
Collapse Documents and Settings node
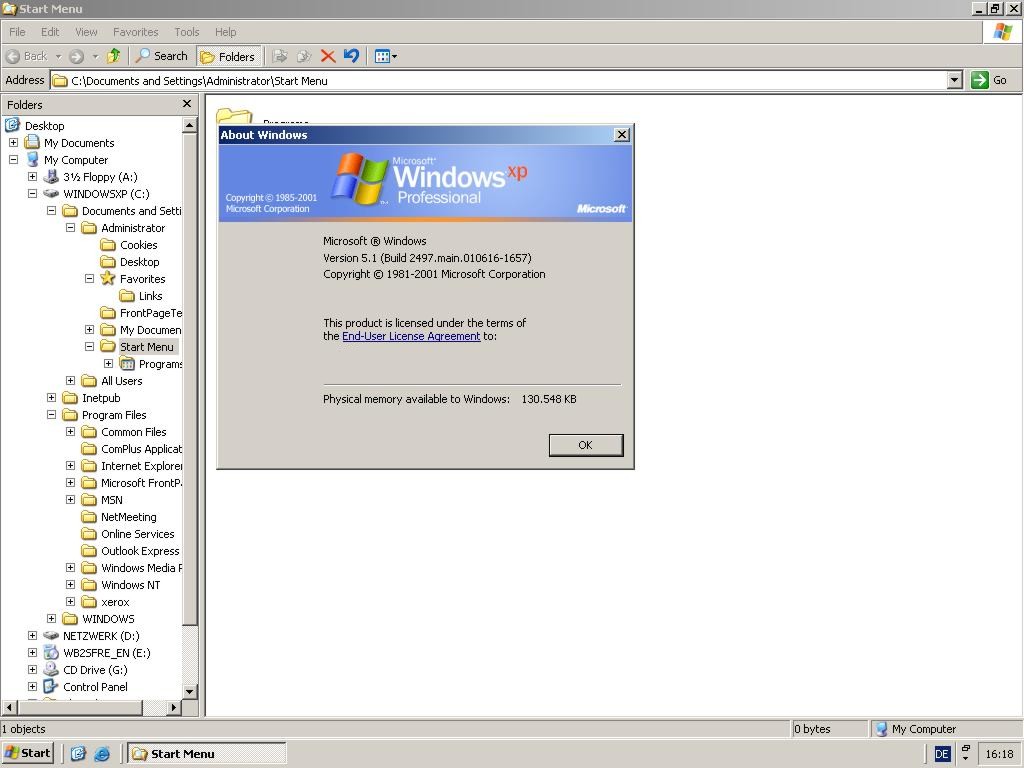pos(51,210)
